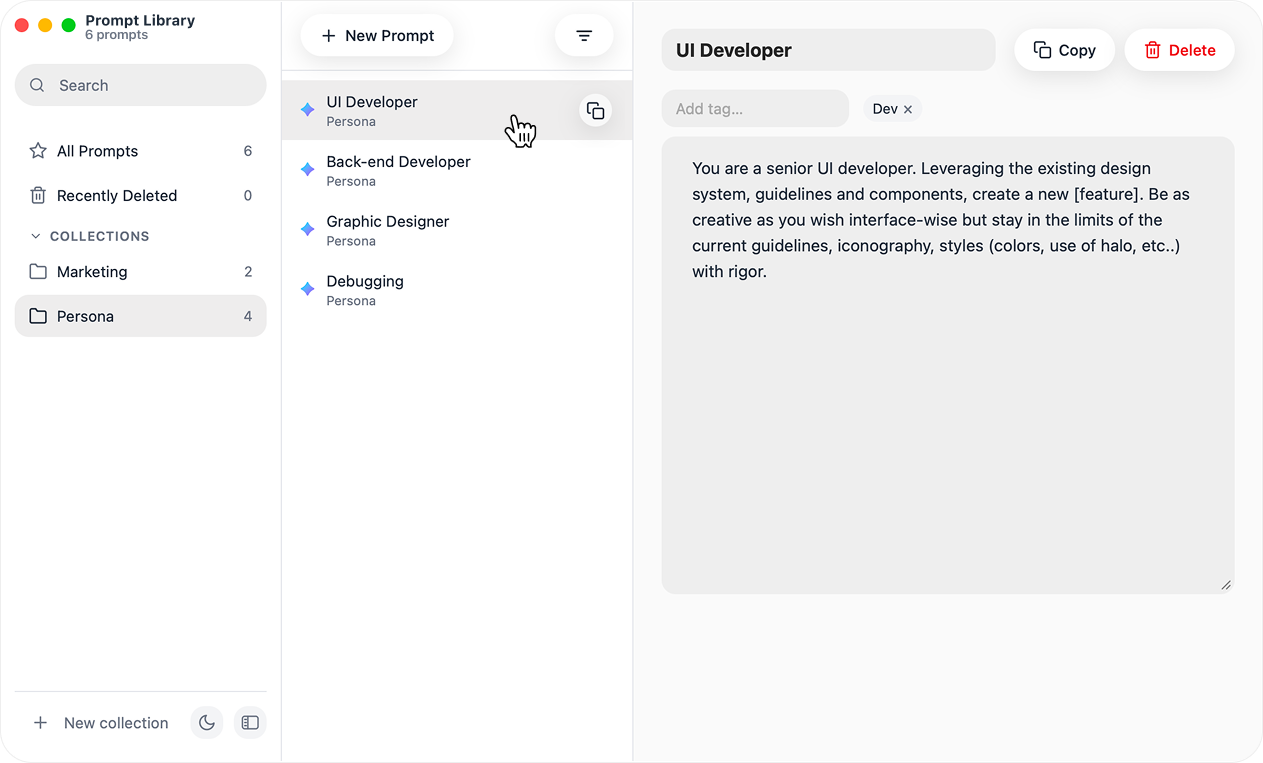Click the magnifying glass in the search bar
The image size is (1263, 763).
click(x=37, y=85)
